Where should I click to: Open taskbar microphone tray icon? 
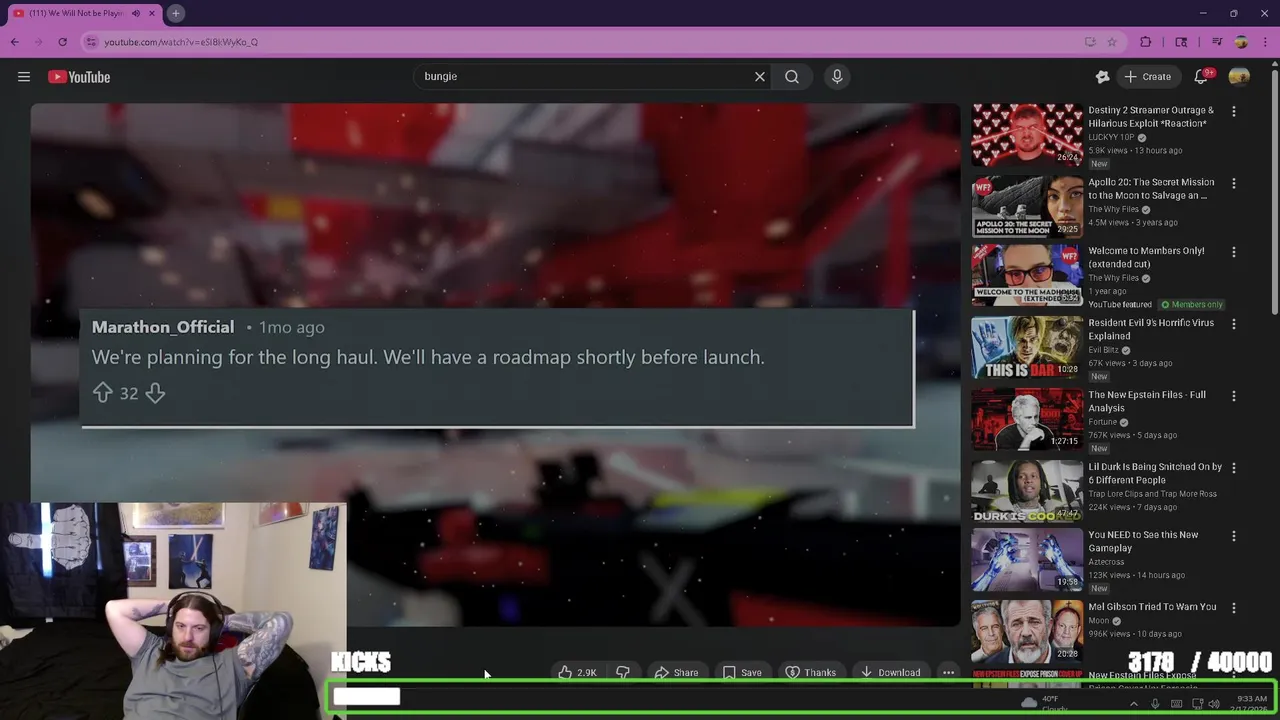click(1155, 704)
